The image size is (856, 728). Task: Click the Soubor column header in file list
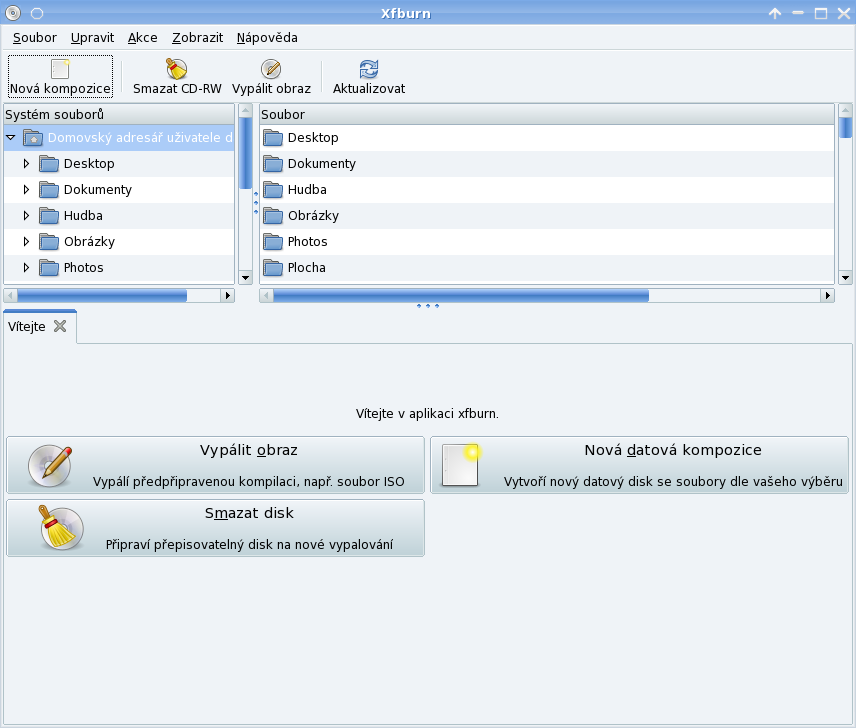click(547, 114)
